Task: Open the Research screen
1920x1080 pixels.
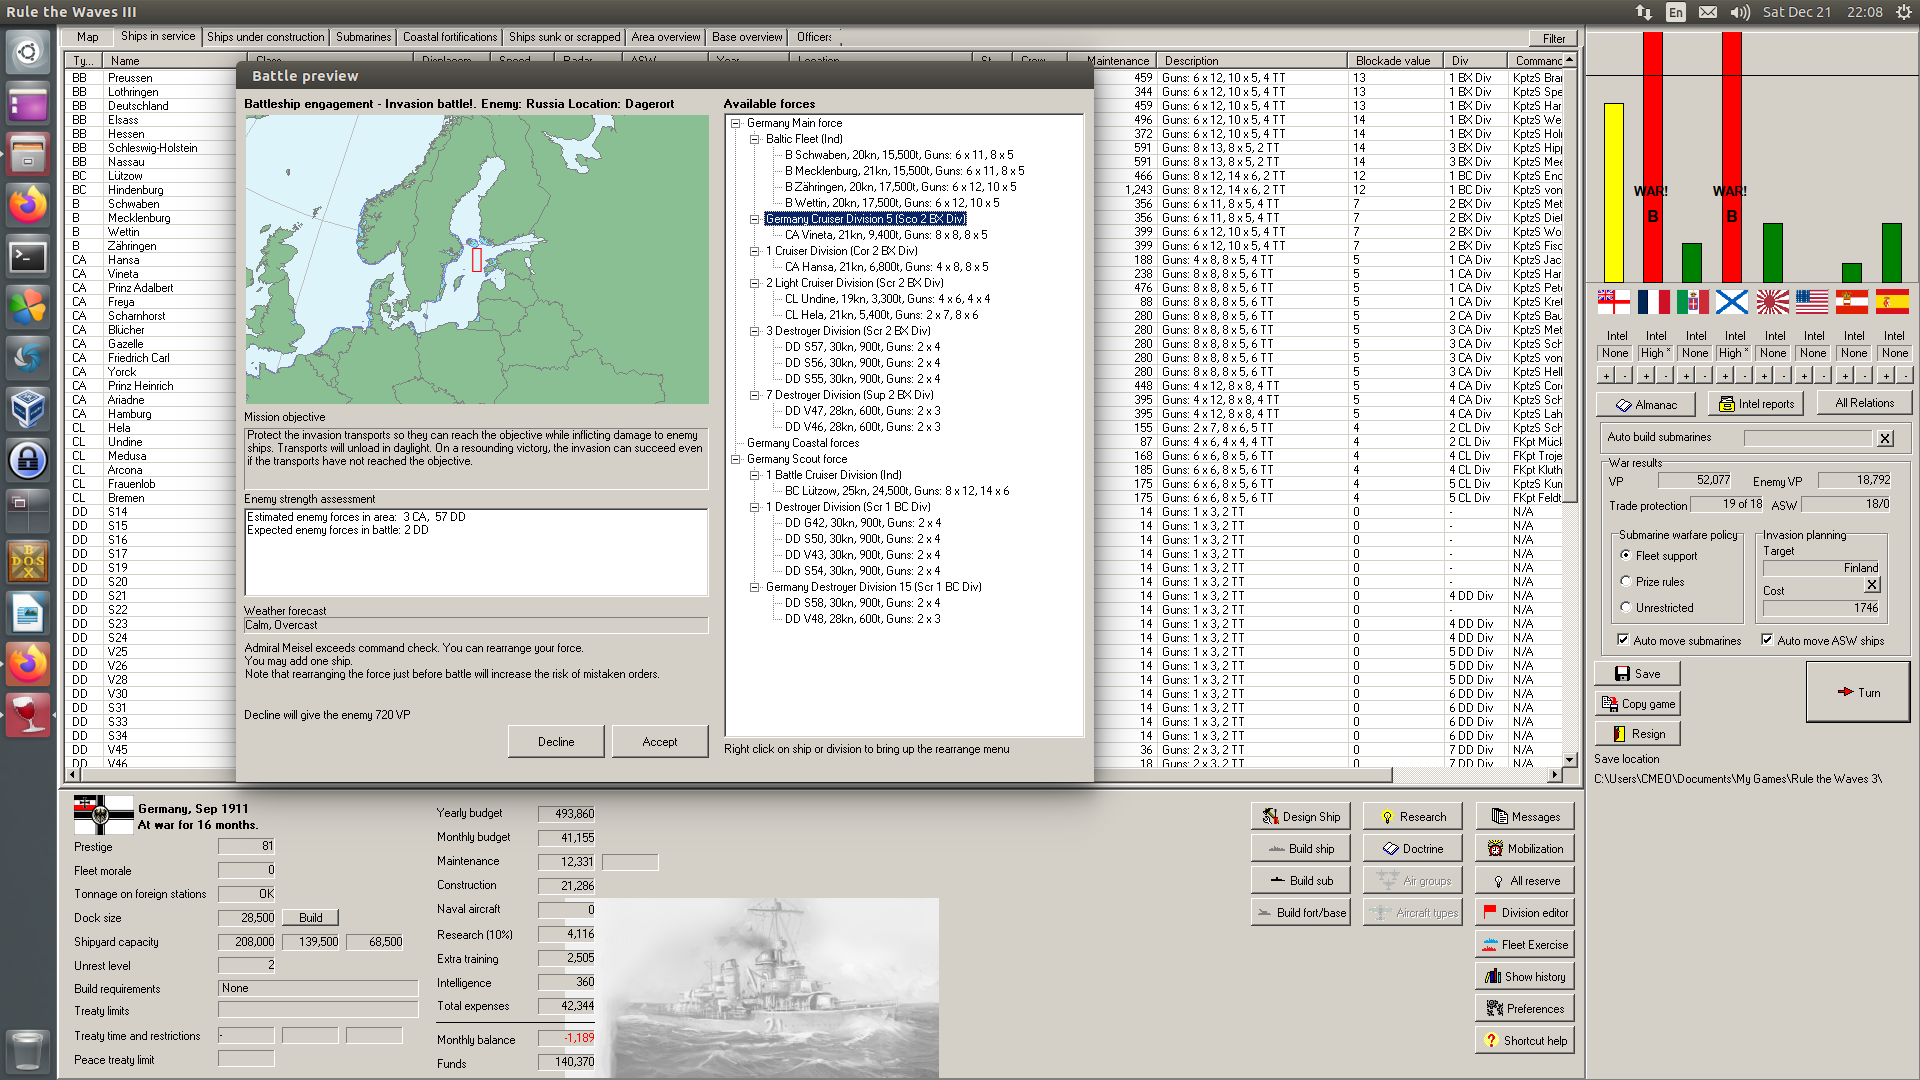Action: pos(1412,817)
